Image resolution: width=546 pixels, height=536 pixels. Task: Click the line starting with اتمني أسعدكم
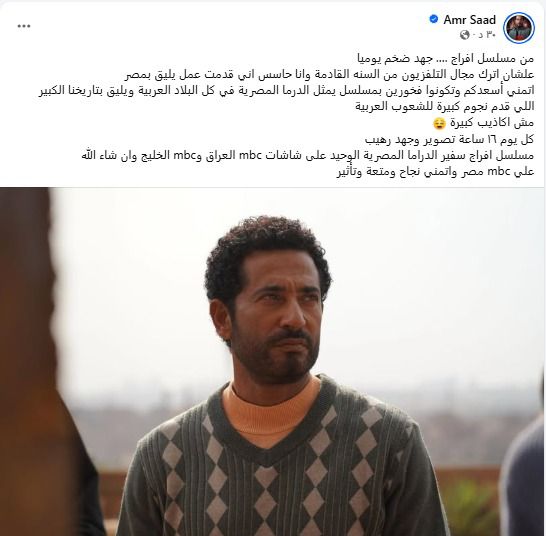click(x=286, y=91)
